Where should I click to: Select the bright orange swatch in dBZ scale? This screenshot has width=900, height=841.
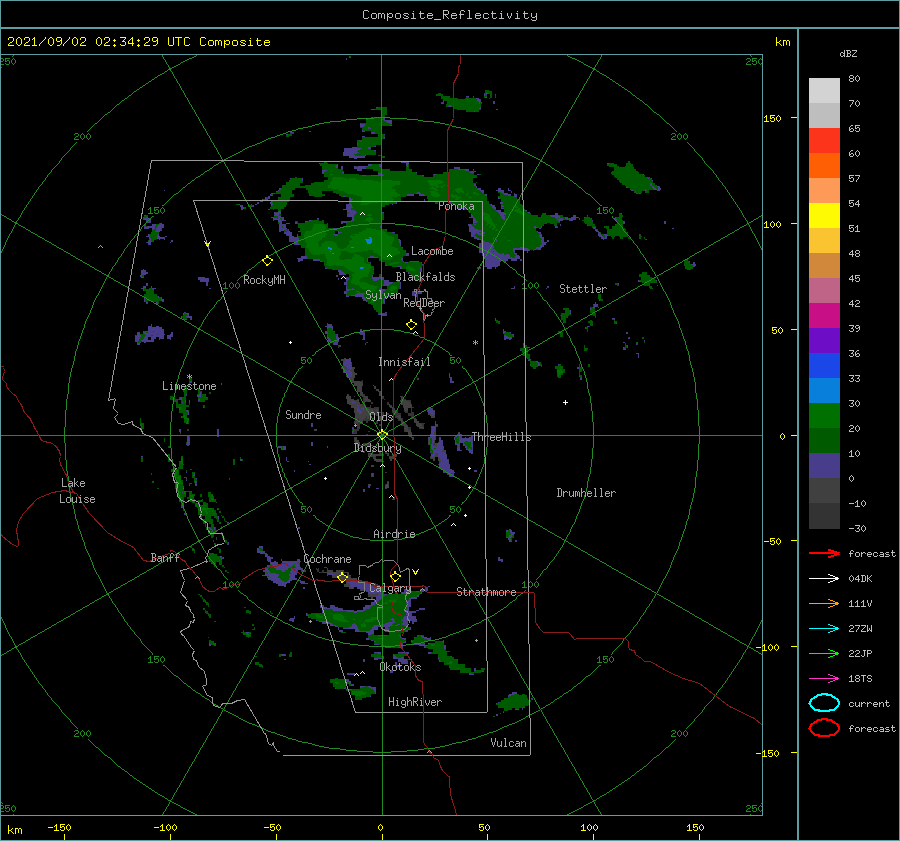tap(824, 166)
